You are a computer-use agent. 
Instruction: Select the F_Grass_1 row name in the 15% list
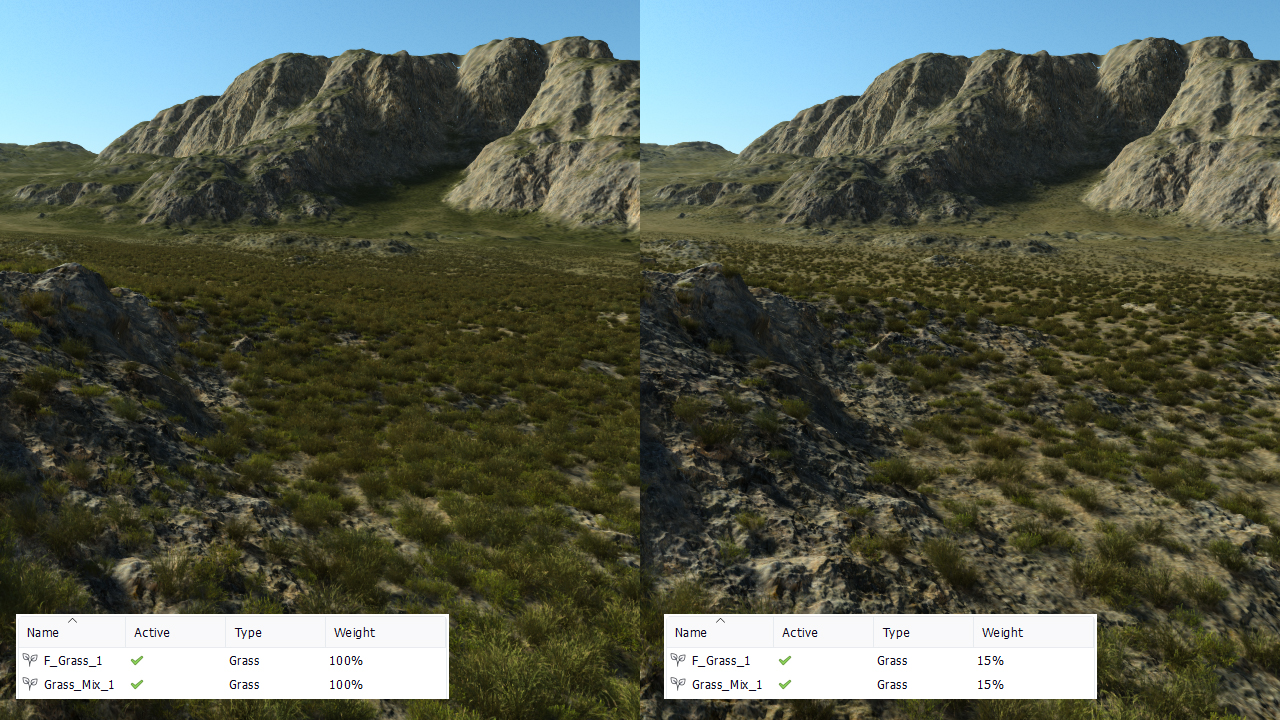click(x=720, y=660)
